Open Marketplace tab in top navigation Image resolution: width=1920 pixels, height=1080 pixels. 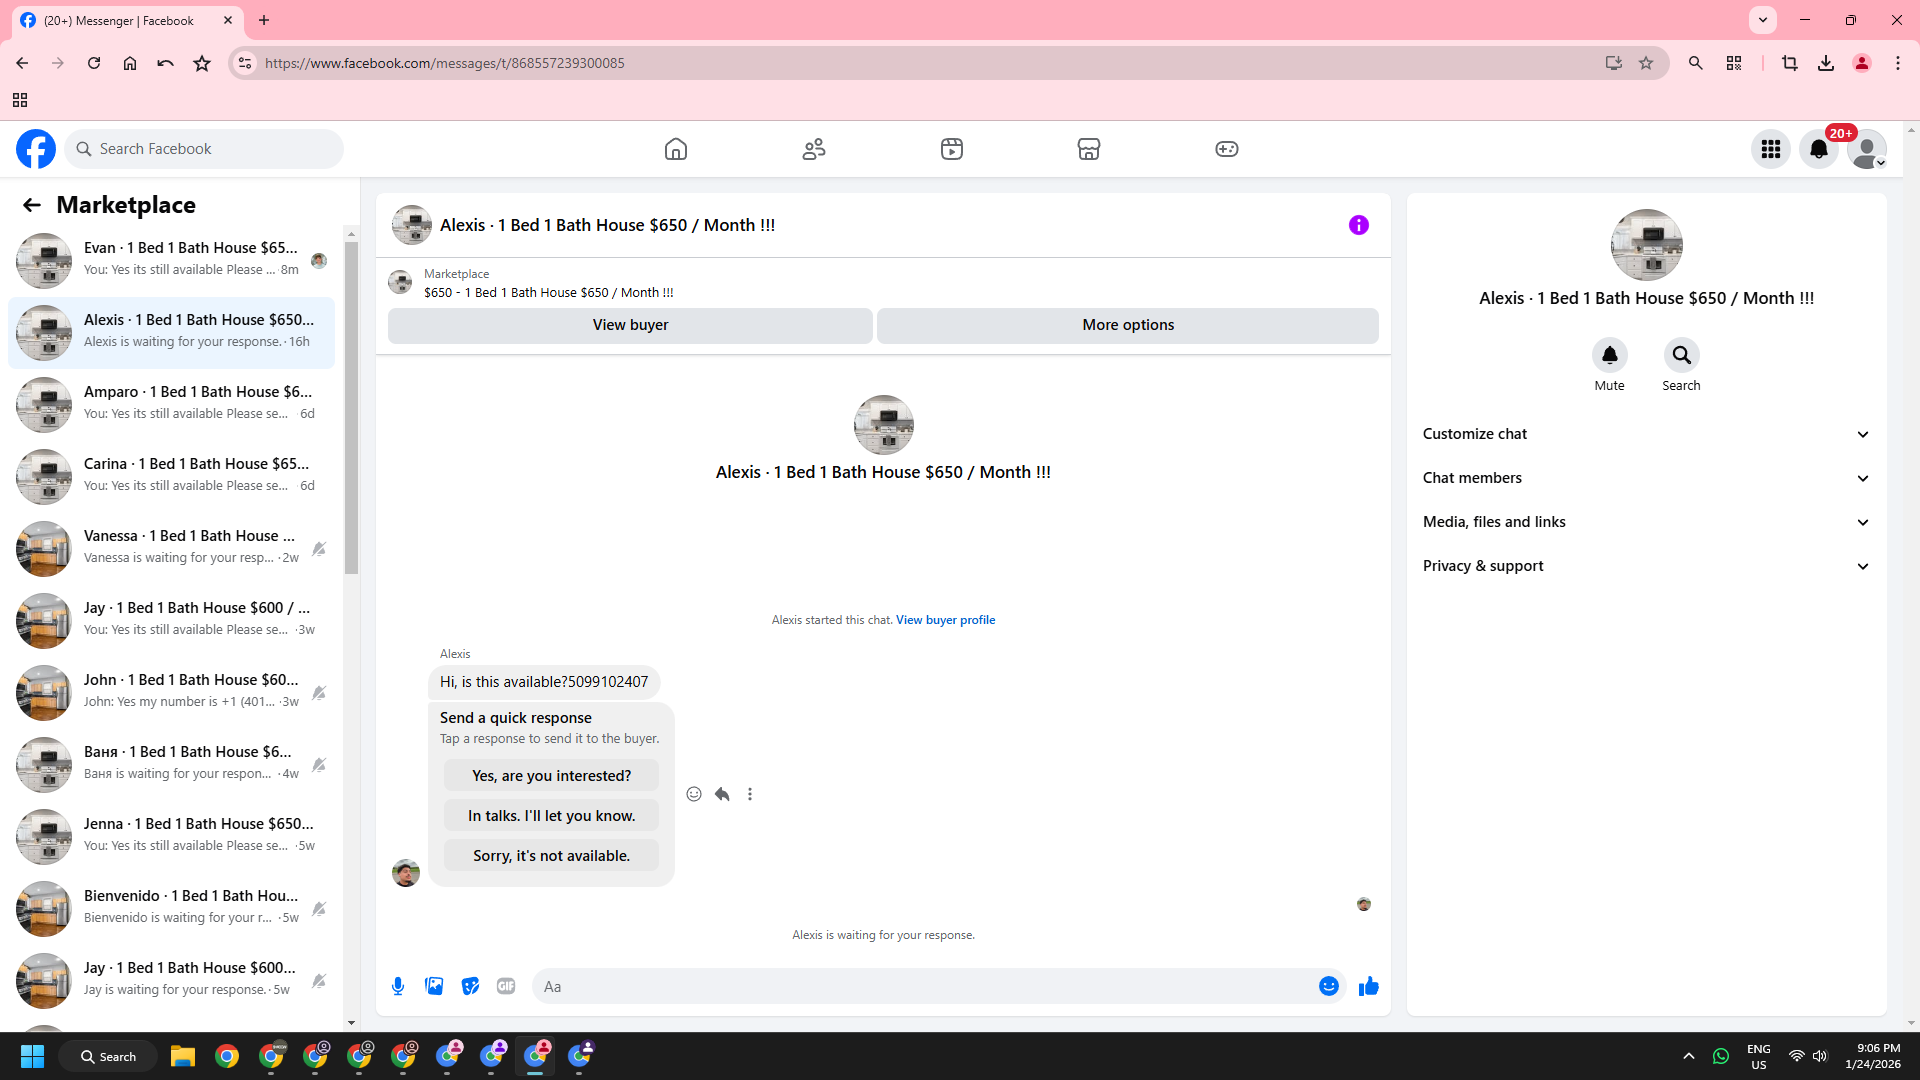(1088, 149)
